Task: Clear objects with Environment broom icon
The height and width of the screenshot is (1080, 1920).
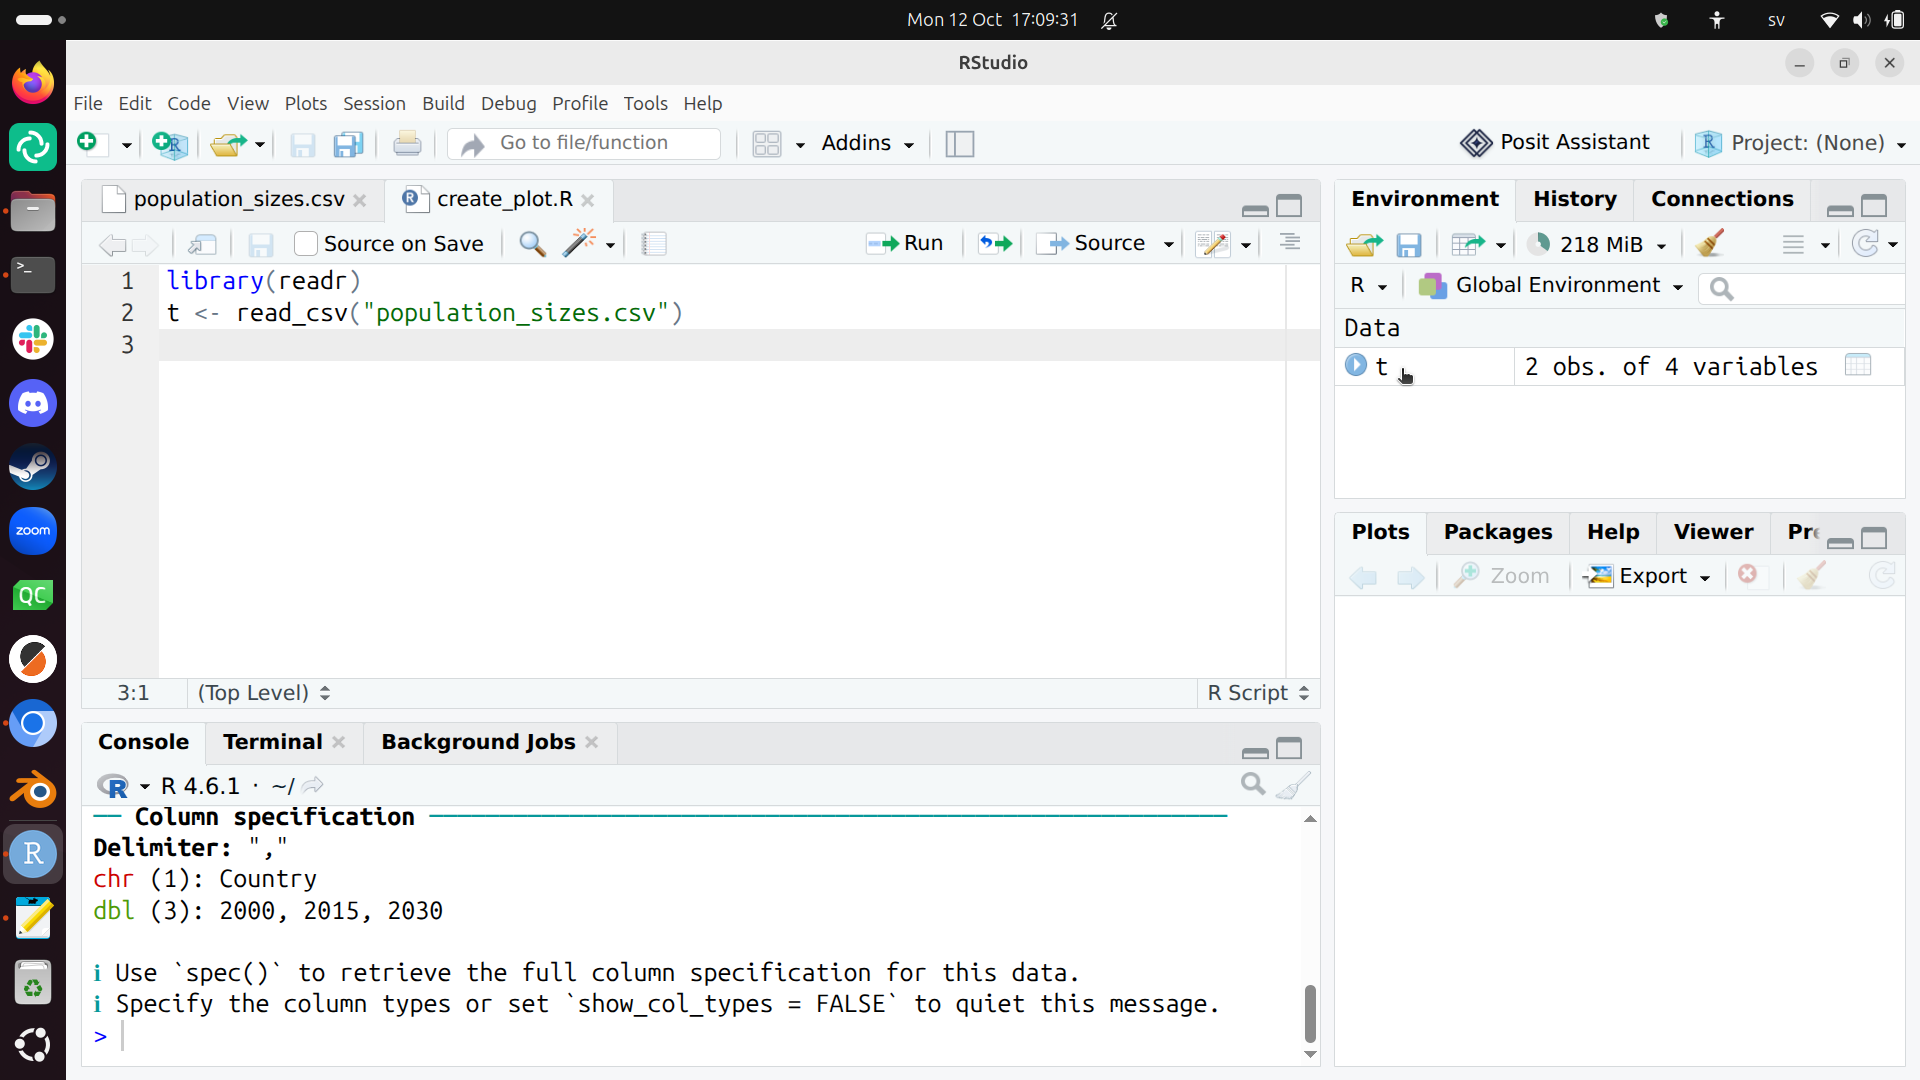Action: 1710,243
